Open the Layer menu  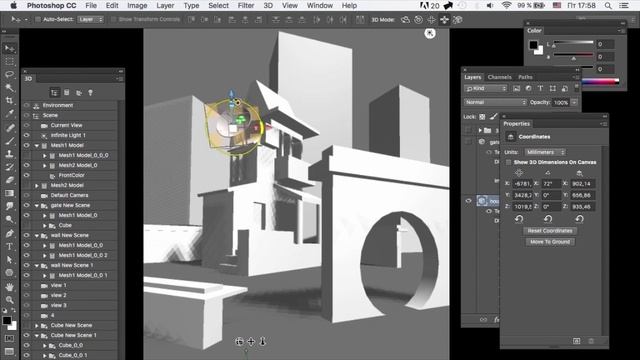pyautogui.click(x=165, y=5)
